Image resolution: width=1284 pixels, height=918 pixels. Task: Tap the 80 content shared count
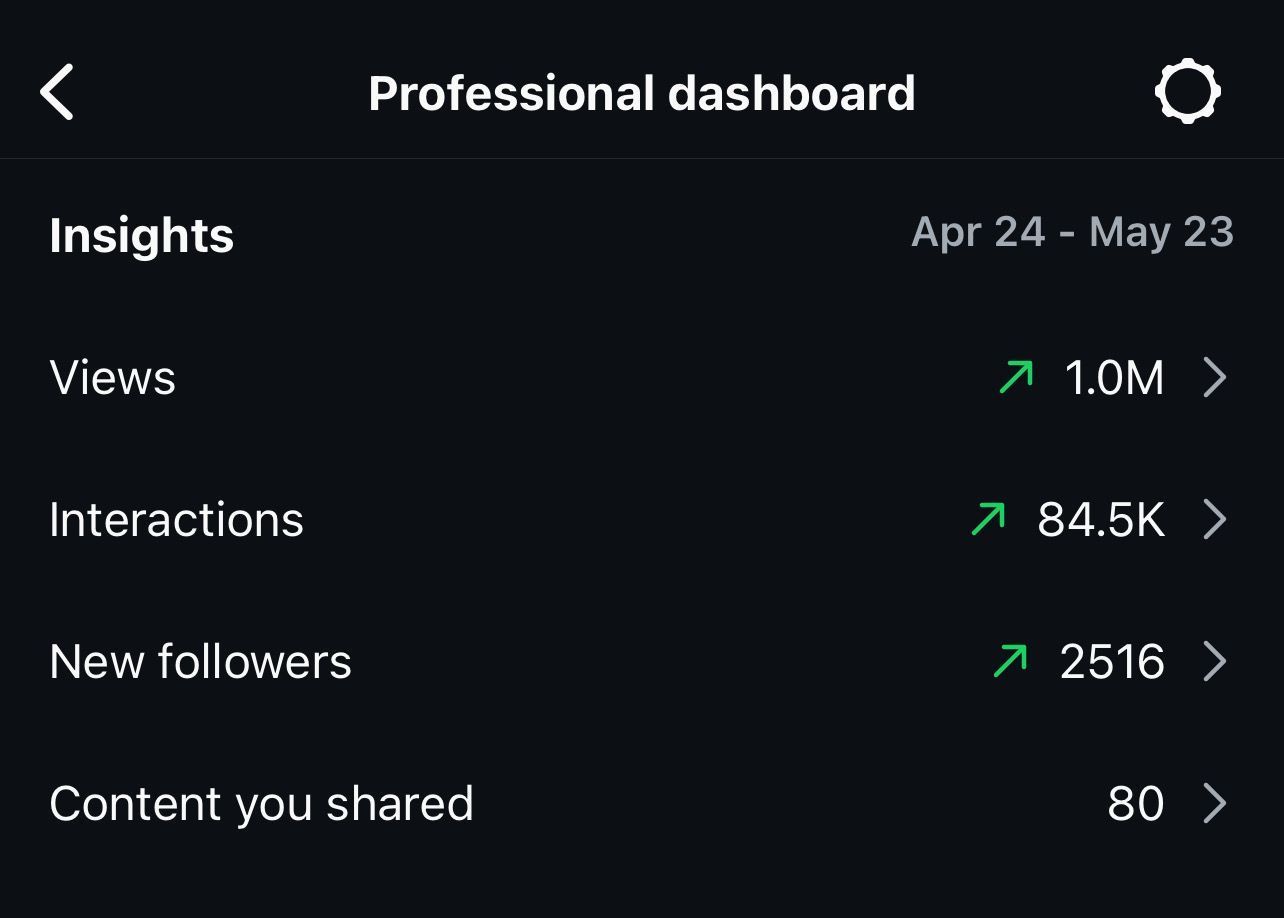point(1135,804)
